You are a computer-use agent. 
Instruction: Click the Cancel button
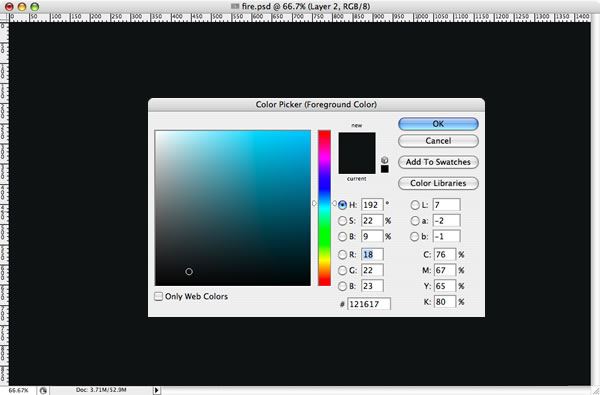[x=438, y=141]
